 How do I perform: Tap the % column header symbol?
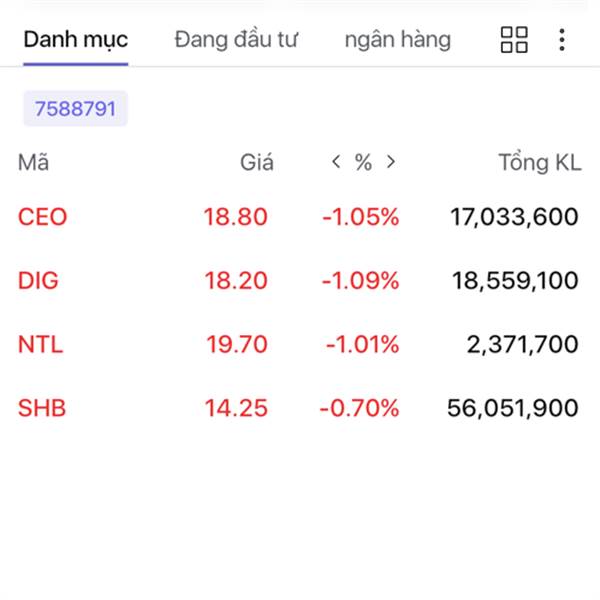[x=363, y=162]
